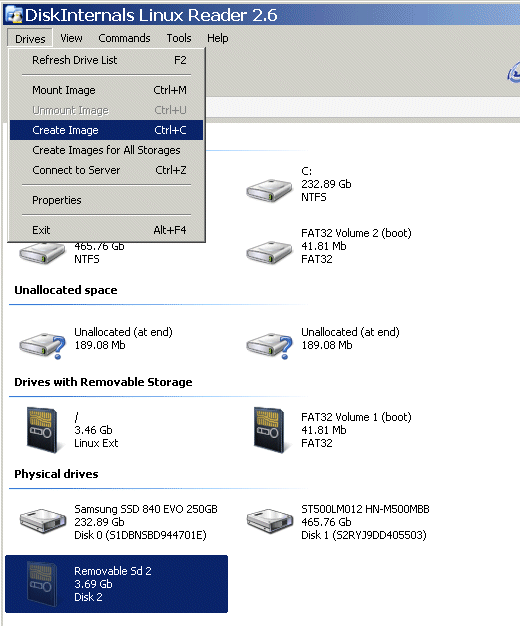Click Drives with Removable Storage header

pos(103,382)
